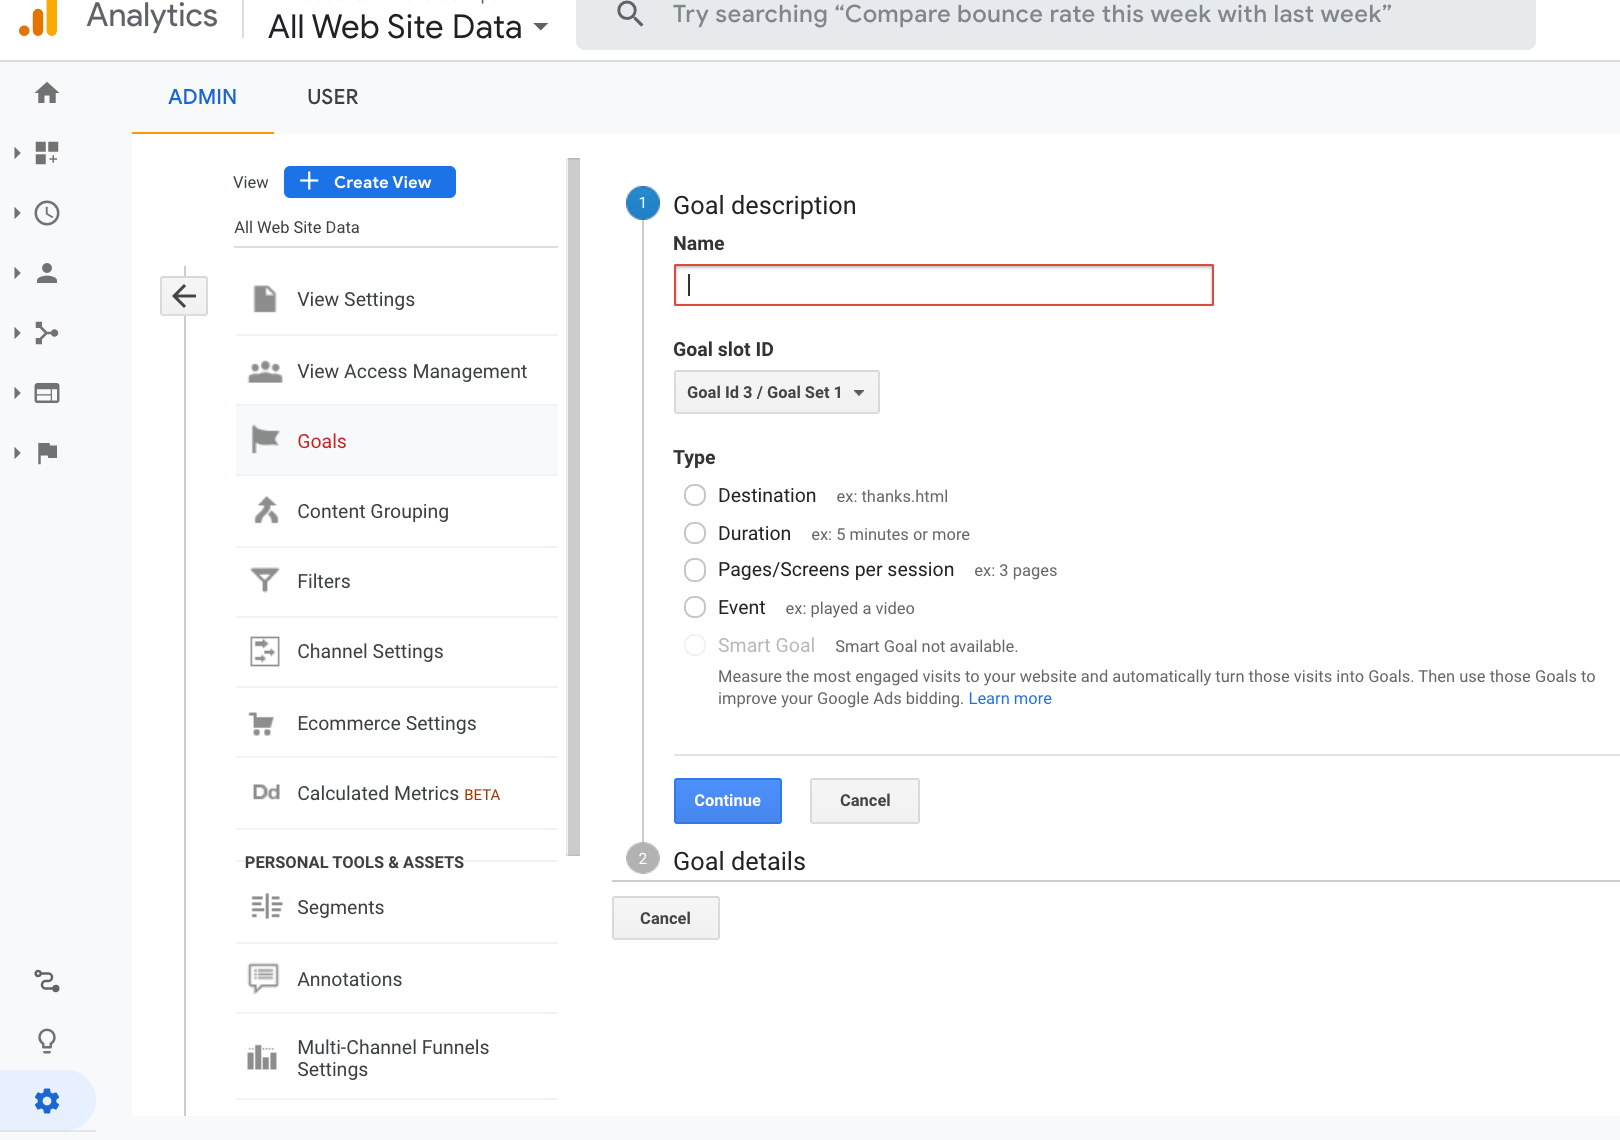The height and width of the screenshot is (1140, 1620).
Task: Open the Home icon in left sidebar
Action: tap(47, 93)
